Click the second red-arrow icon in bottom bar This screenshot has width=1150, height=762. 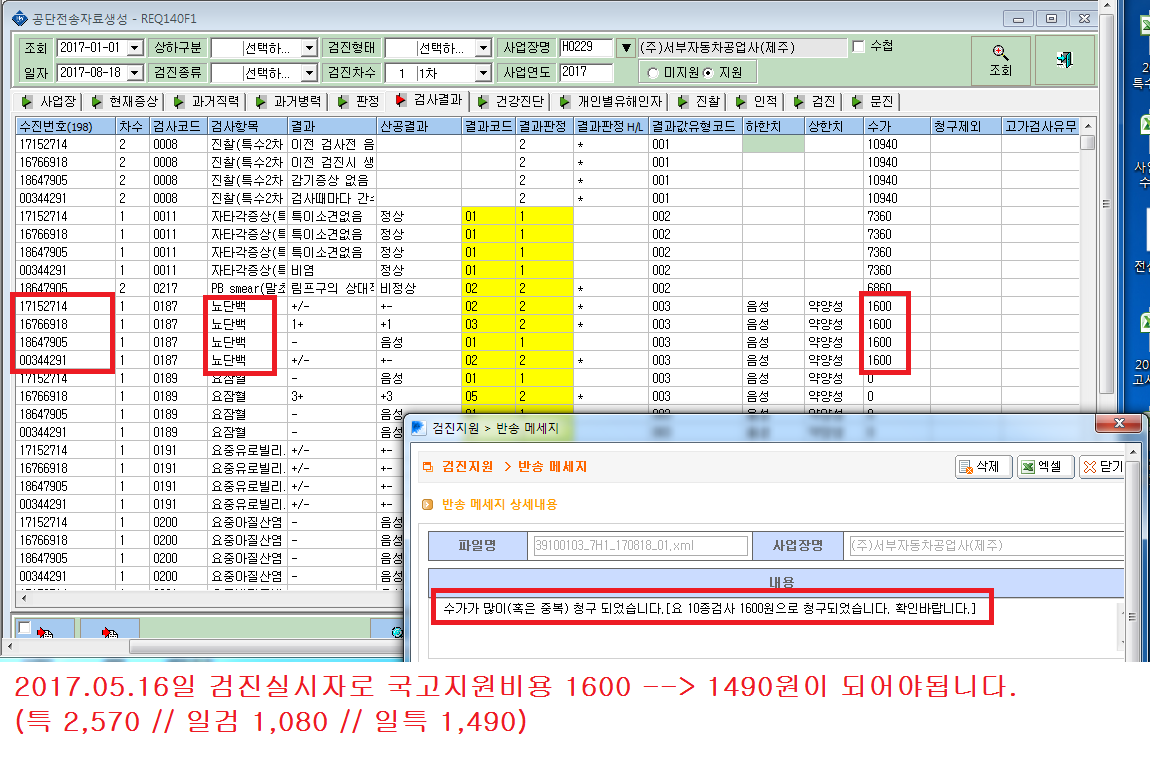click(x=109, y=630)
